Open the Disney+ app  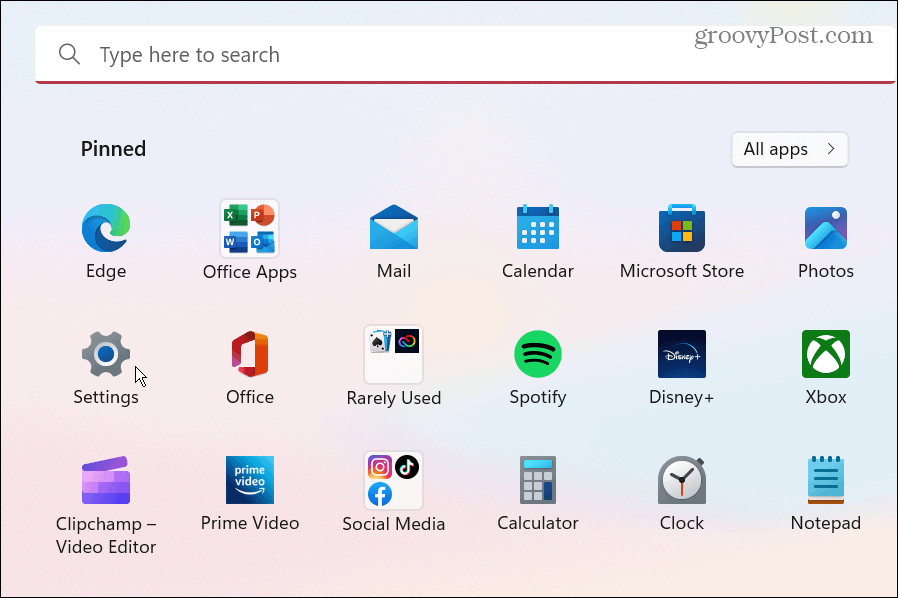pos(682,354)
